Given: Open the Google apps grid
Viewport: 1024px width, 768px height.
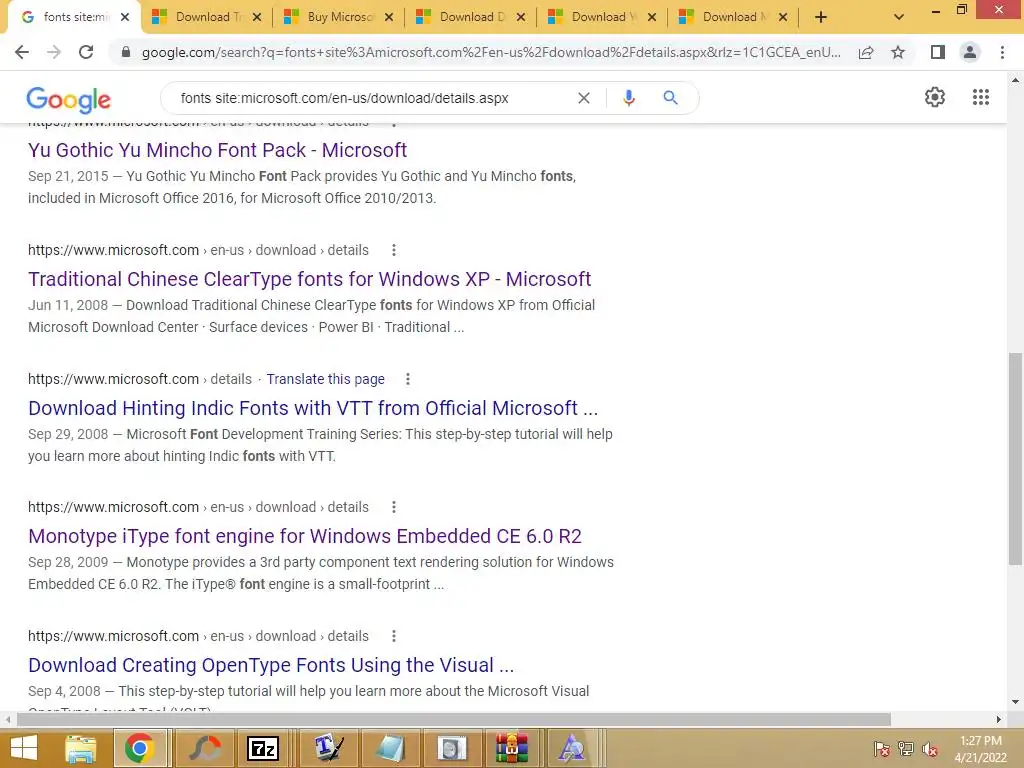Looking at the screenshot, I should click(980, 97).
